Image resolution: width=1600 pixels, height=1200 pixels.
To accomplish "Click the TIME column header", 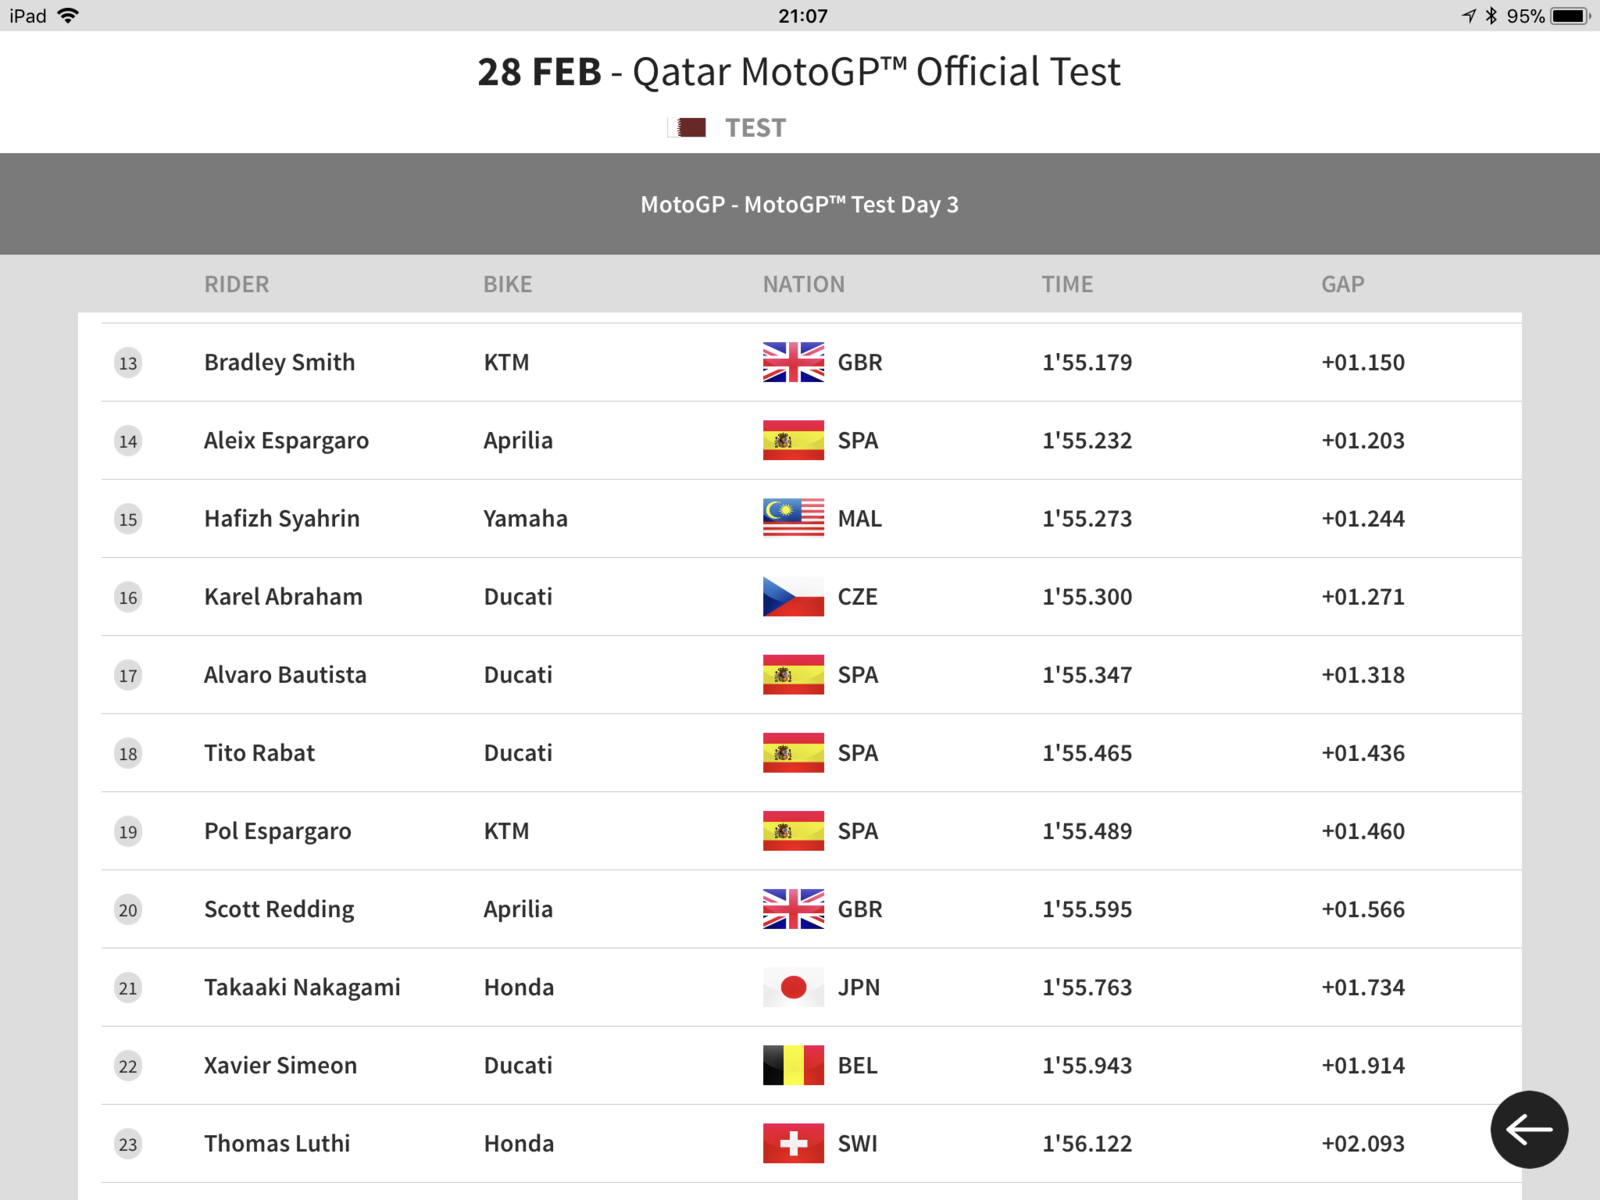I will (x=1067, y=284).
